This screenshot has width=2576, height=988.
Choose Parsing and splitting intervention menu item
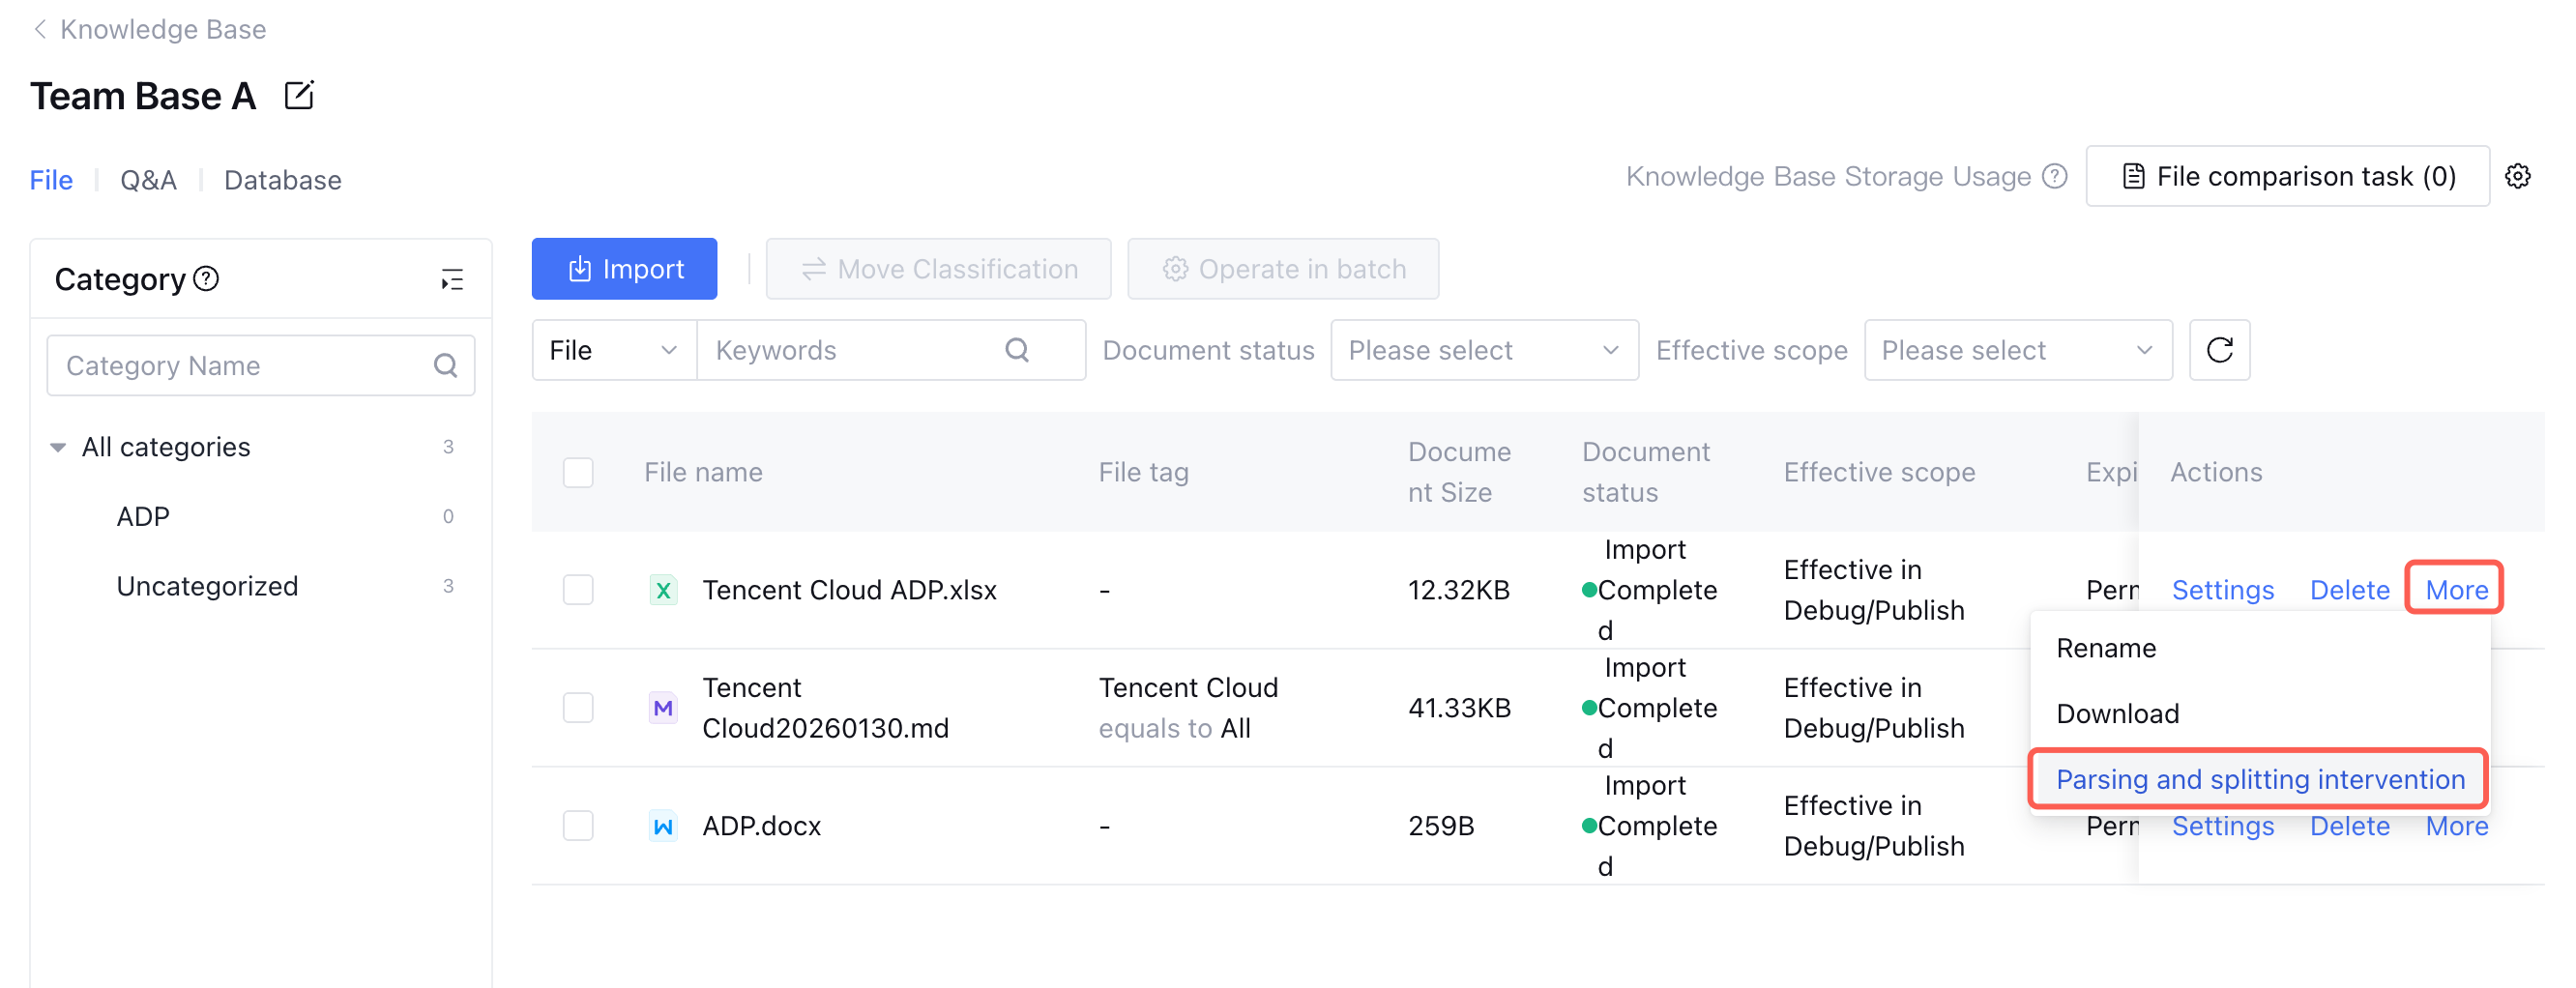click(x=2259, y=779)
